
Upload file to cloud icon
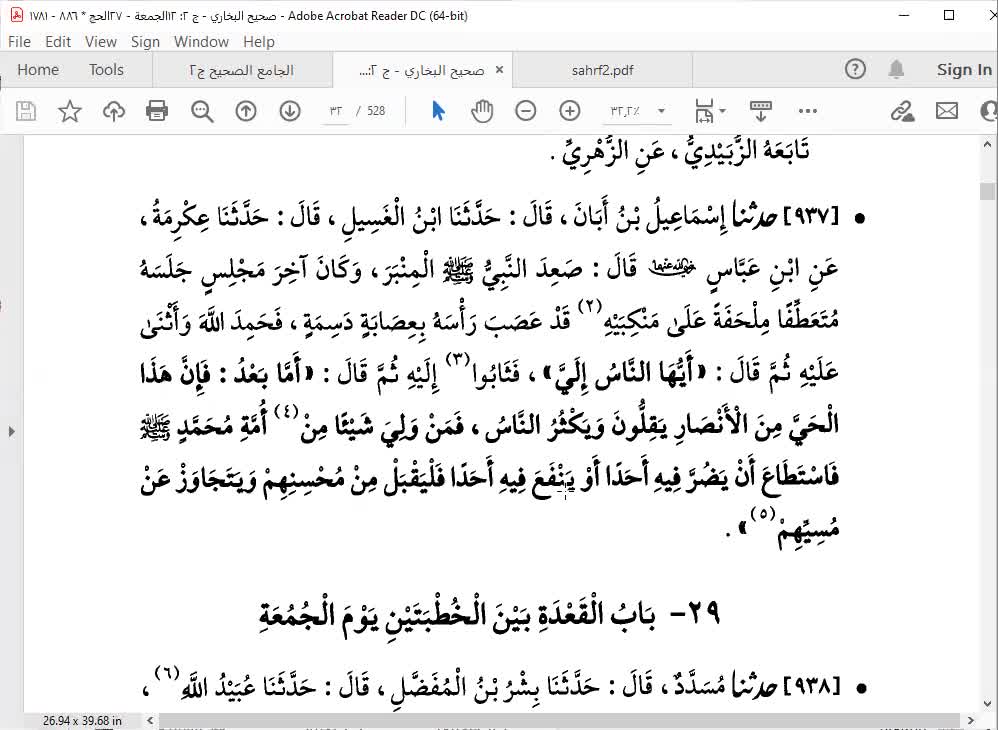pyautogui.click(x=114, y=111)
